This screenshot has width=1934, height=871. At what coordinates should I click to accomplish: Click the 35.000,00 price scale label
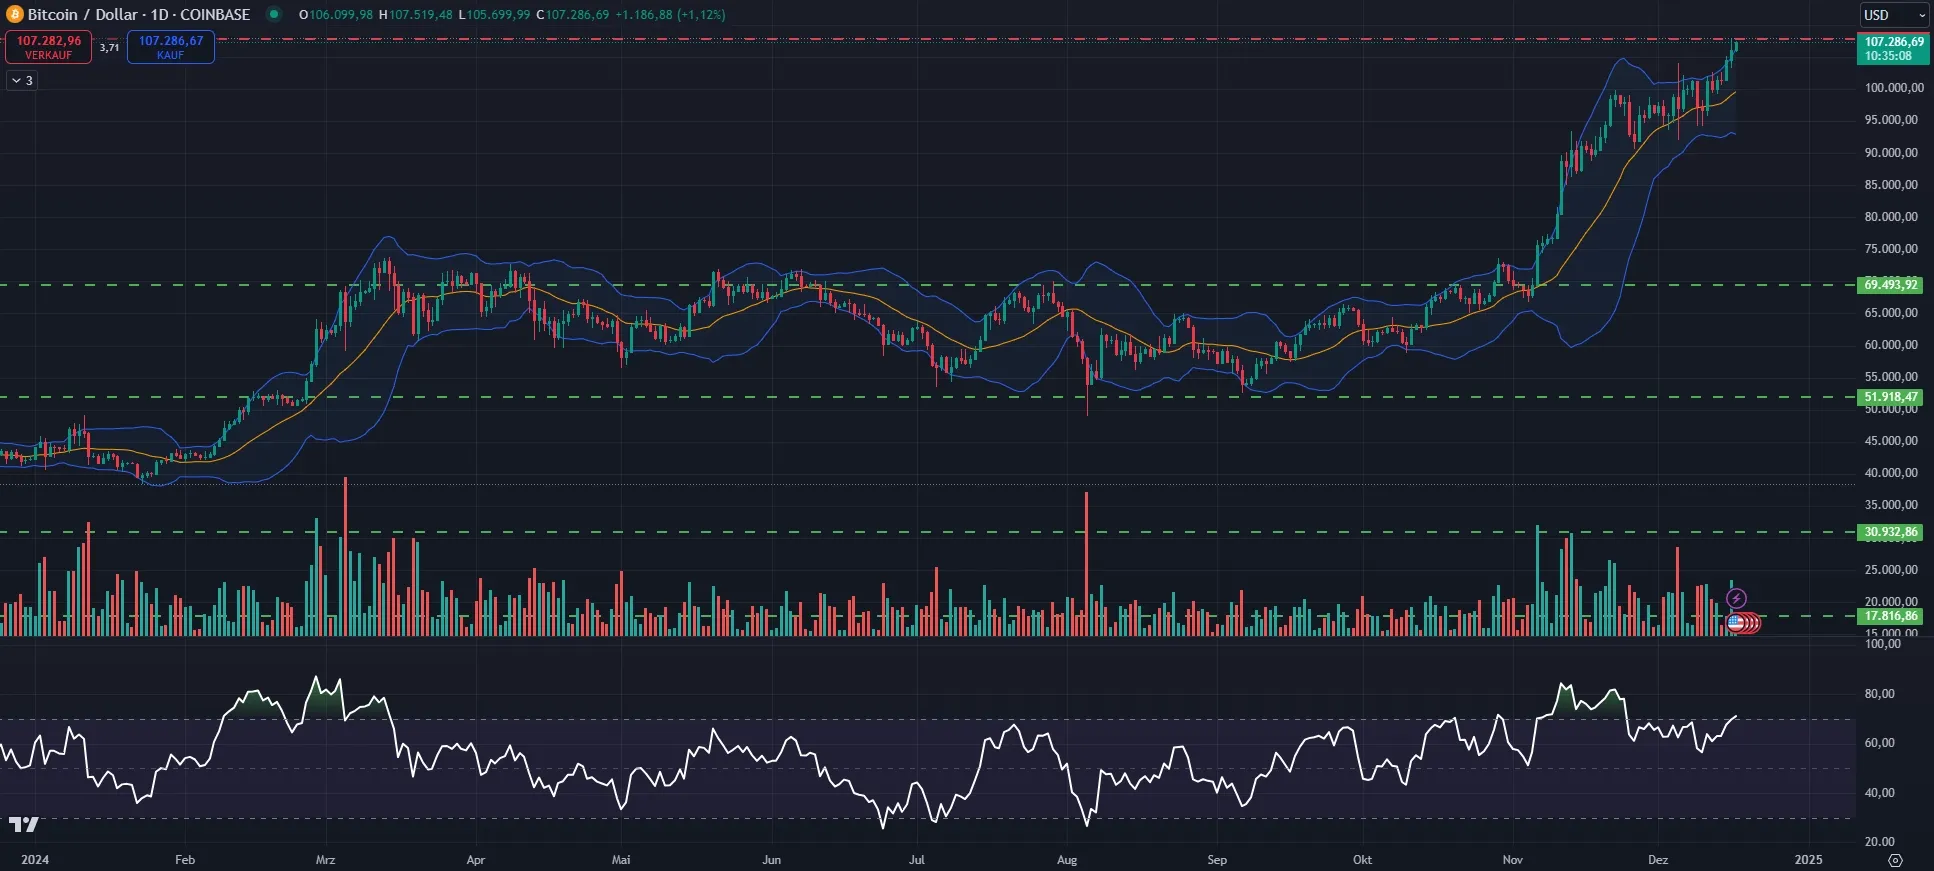[1891, 505]
